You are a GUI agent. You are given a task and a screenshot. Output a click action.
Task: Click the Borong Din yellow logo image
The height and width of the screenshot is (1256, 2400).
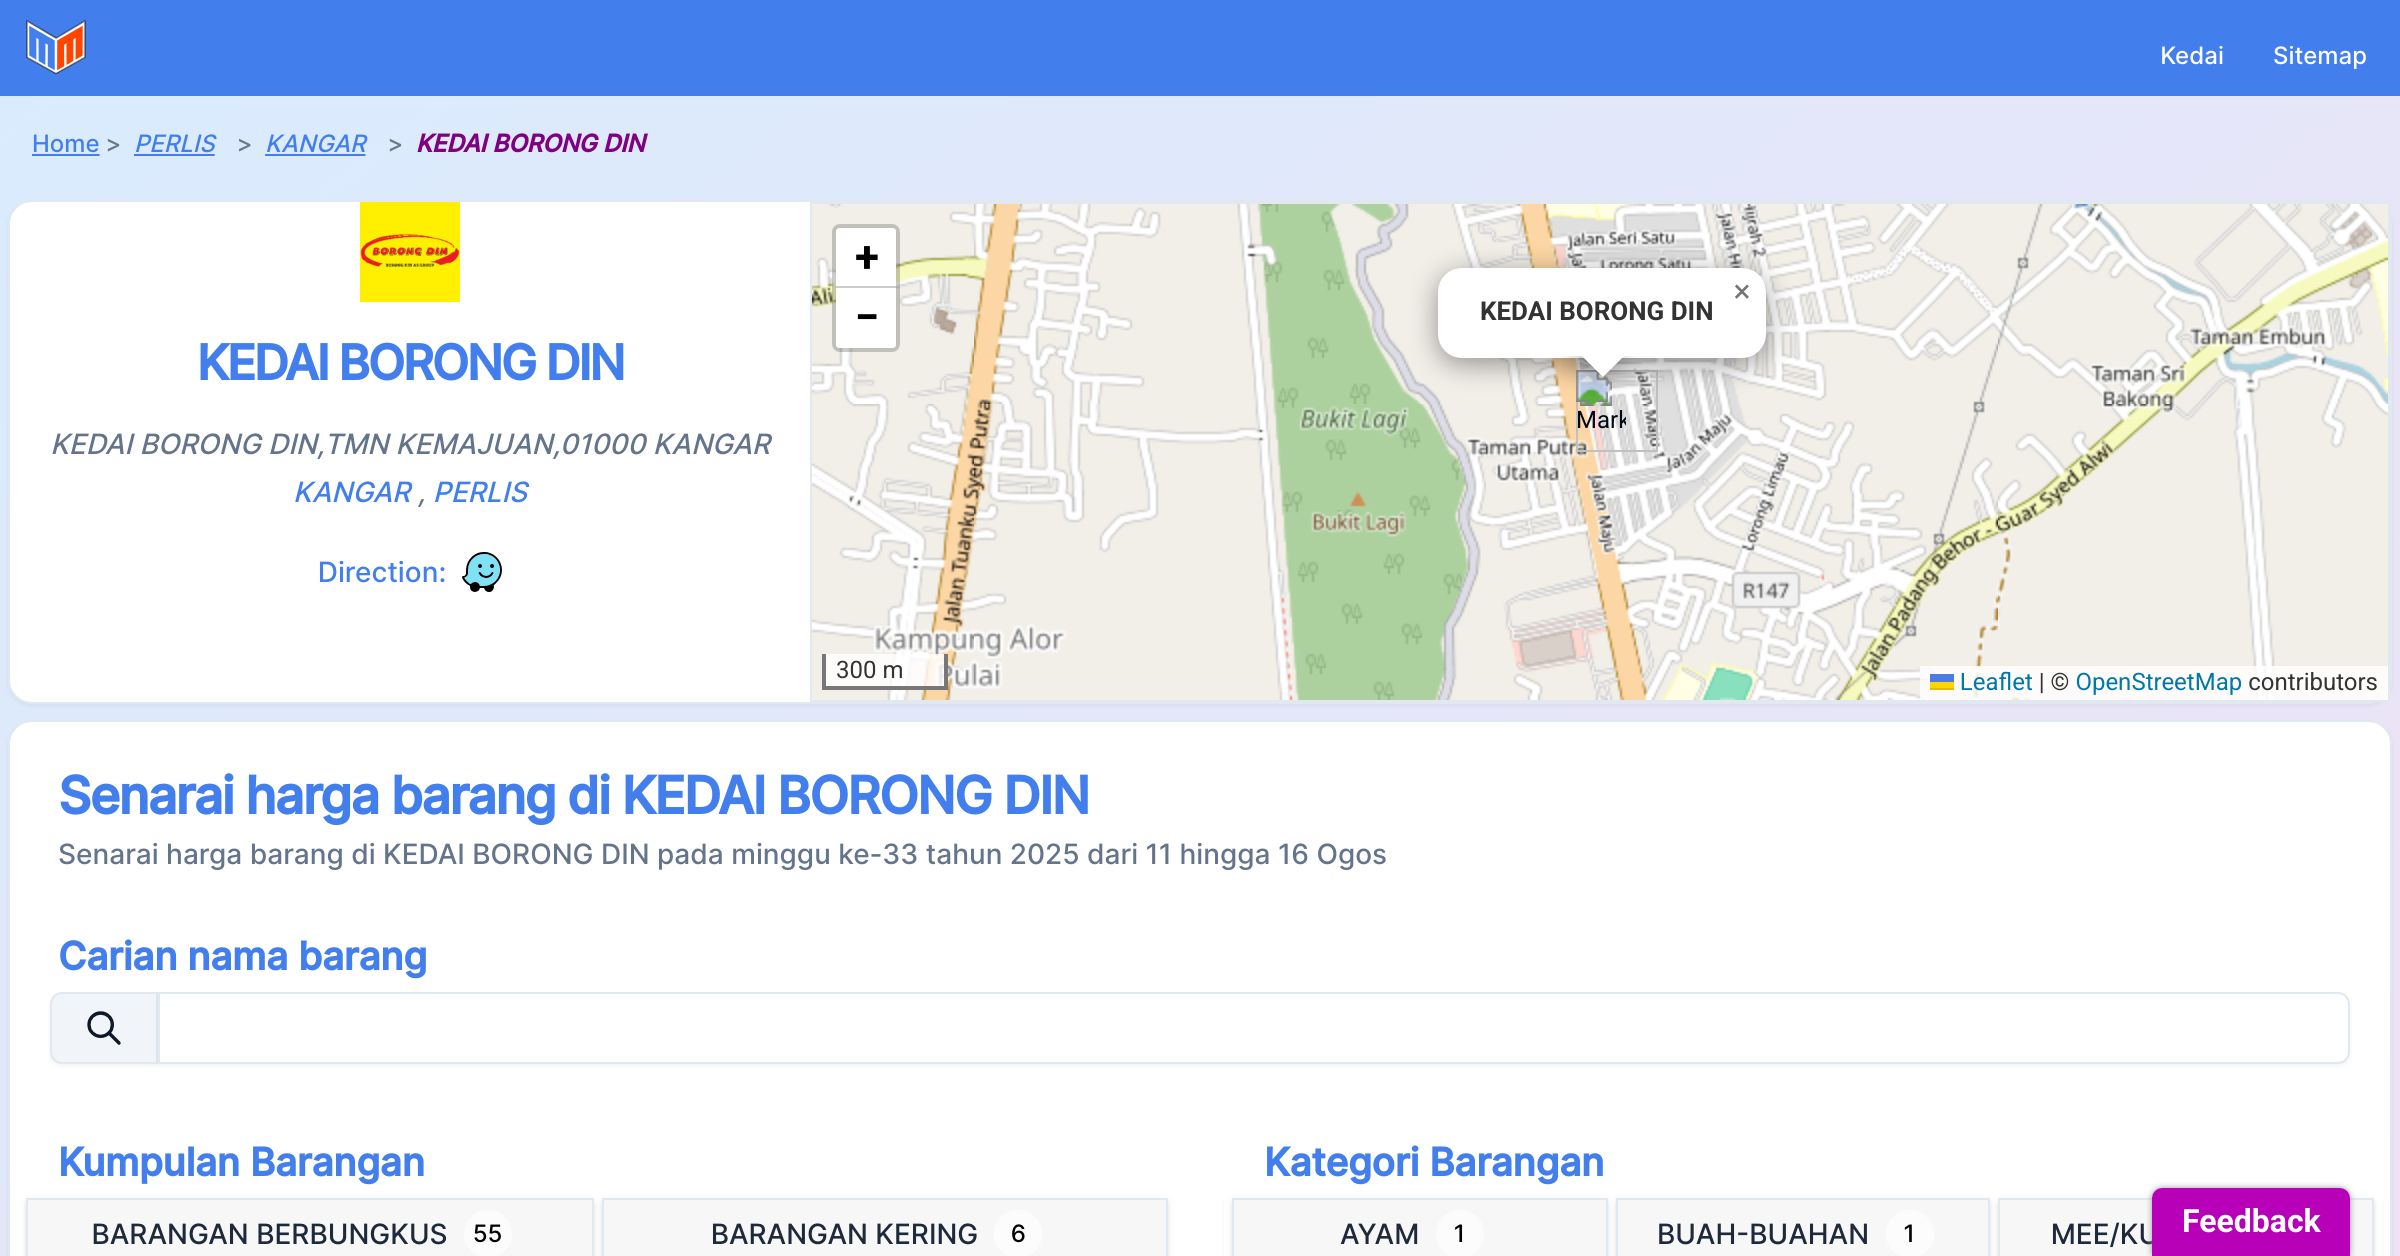pos(410,252)
